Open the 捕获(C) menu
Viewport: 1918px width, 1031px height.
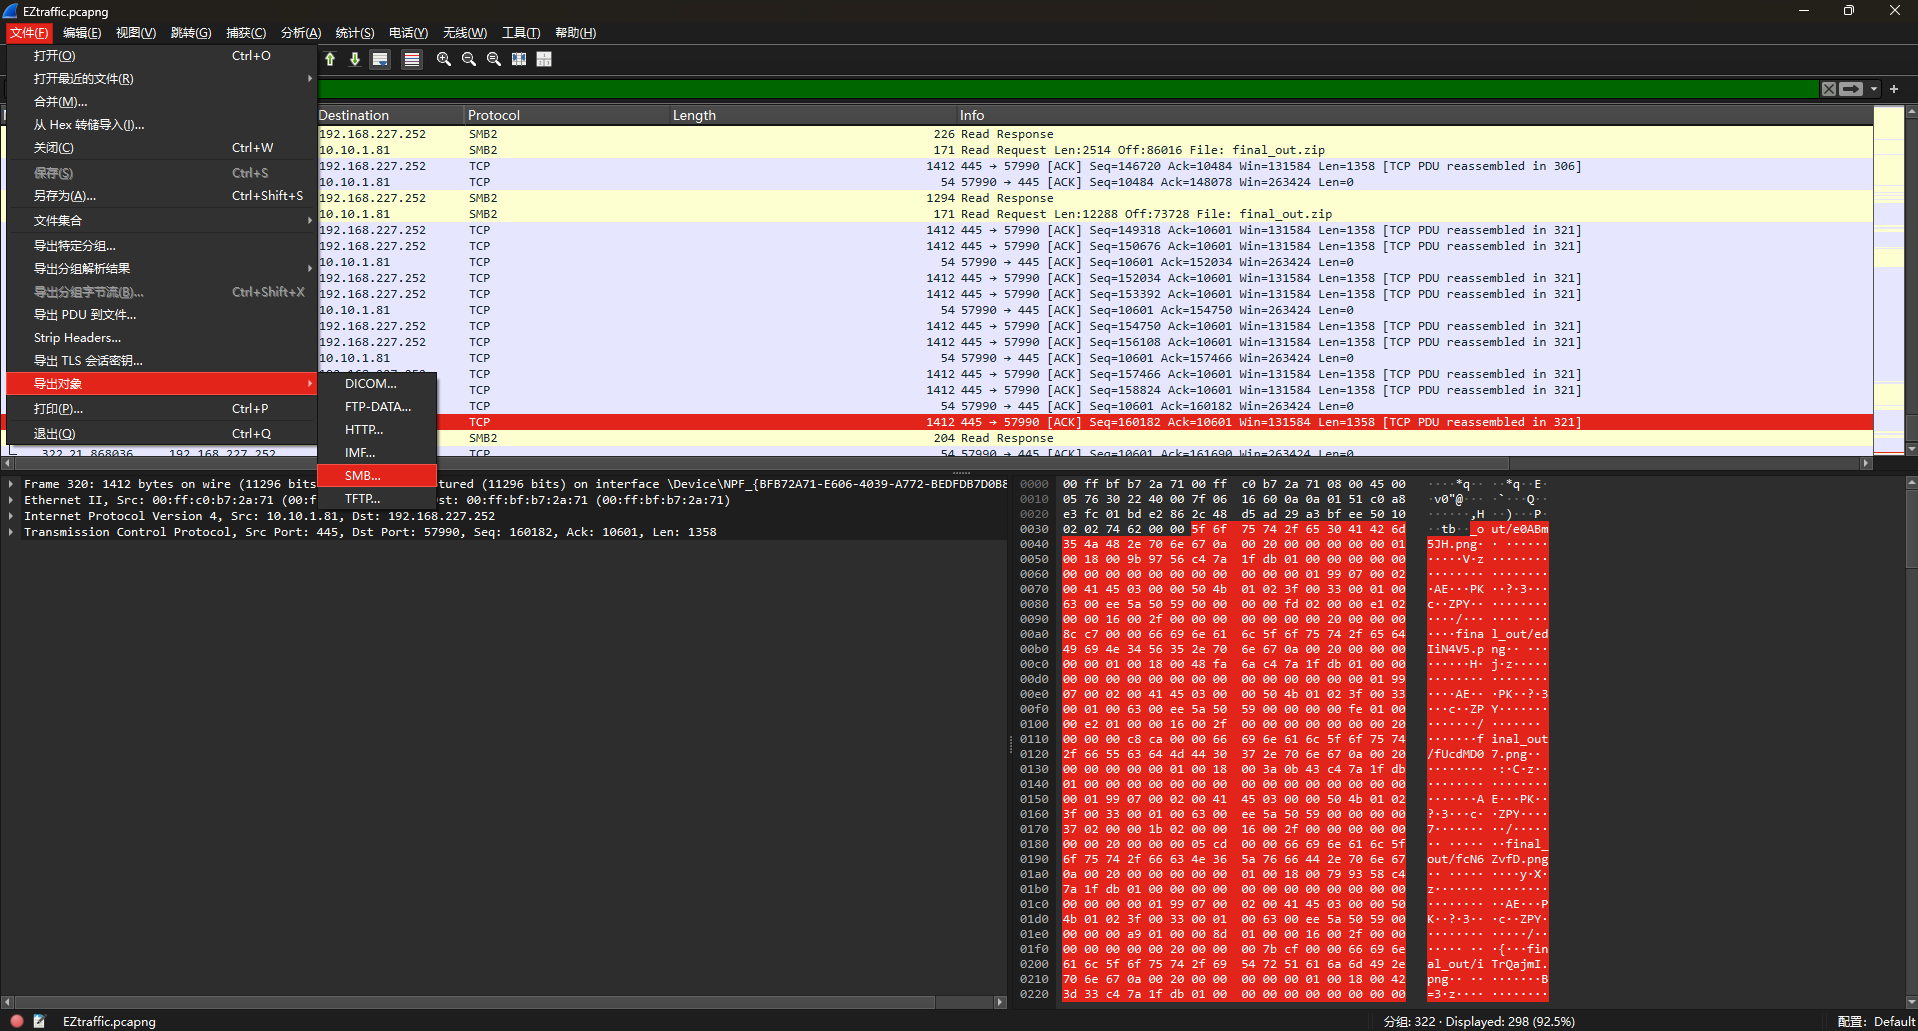tap(246, 33)
